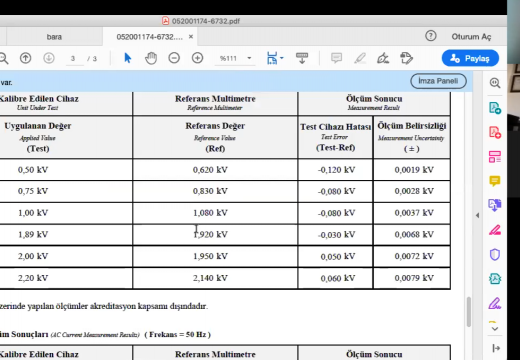Click the search magnifier icon in toolbar
The width and height of the screenshot is (520, 360).
pyautogui.click(x=3, y=58)
